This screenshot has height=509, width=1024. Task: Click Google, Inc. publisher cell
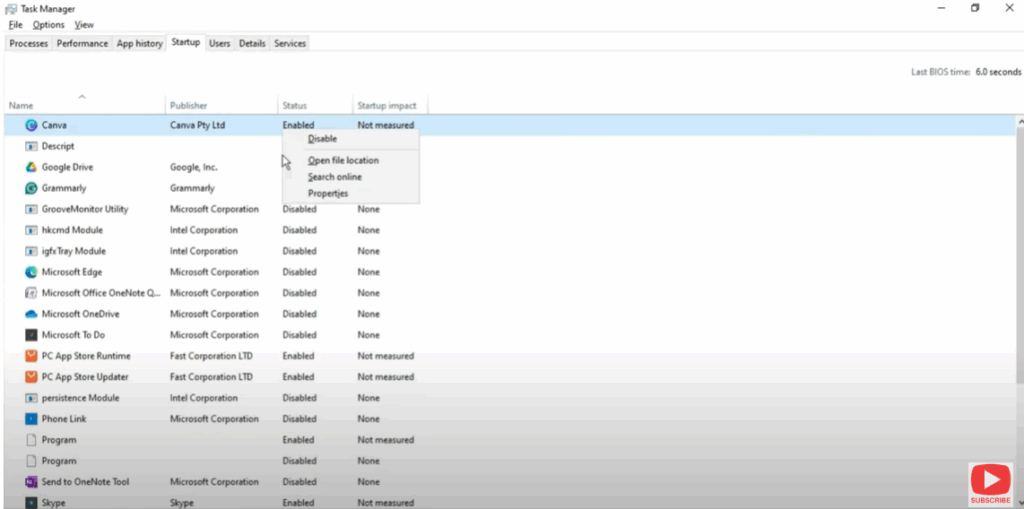pyautogui.click(x=193, y=167)
